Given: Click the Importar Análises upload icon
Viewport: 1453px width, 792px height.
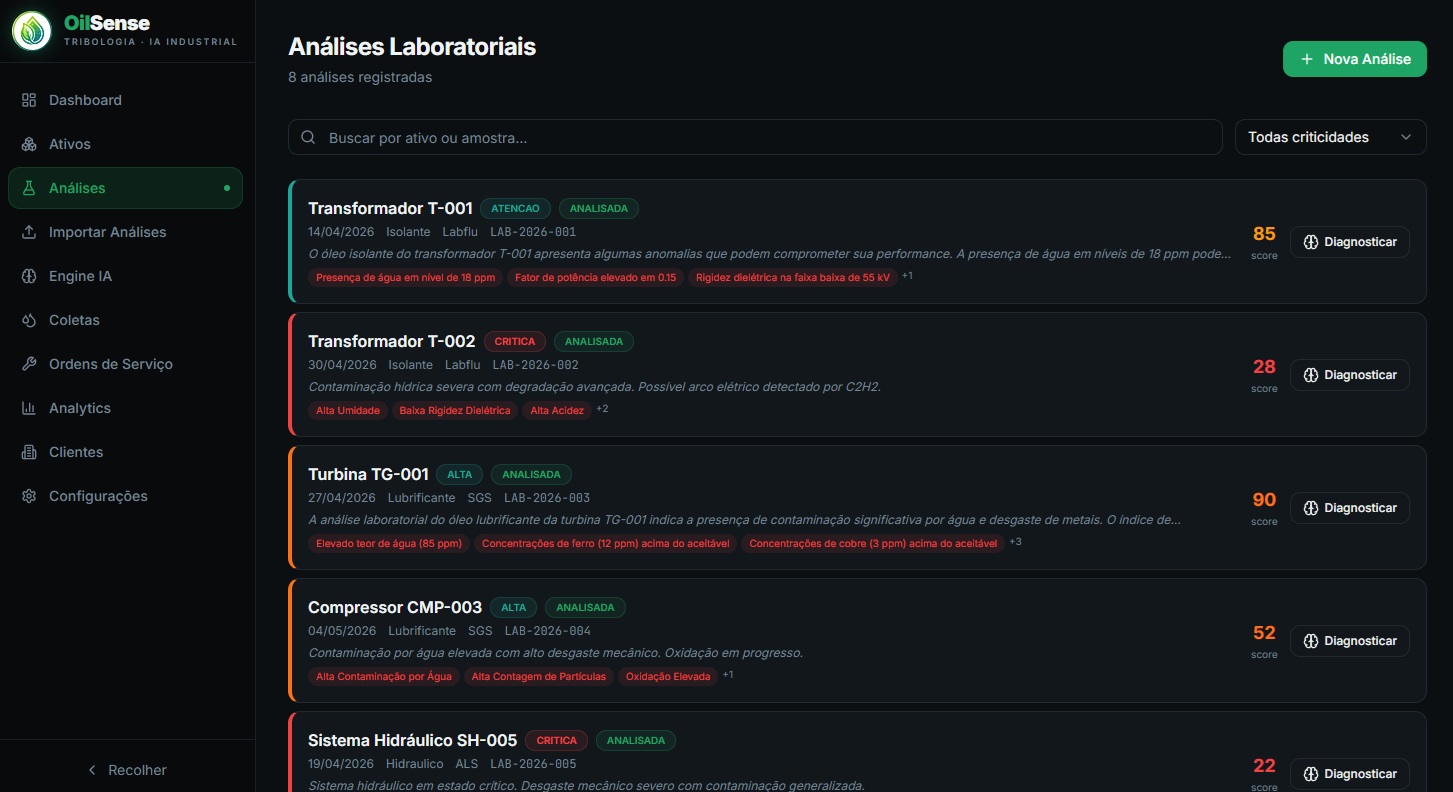Looking at the screenshot, I should coord(29,232).
